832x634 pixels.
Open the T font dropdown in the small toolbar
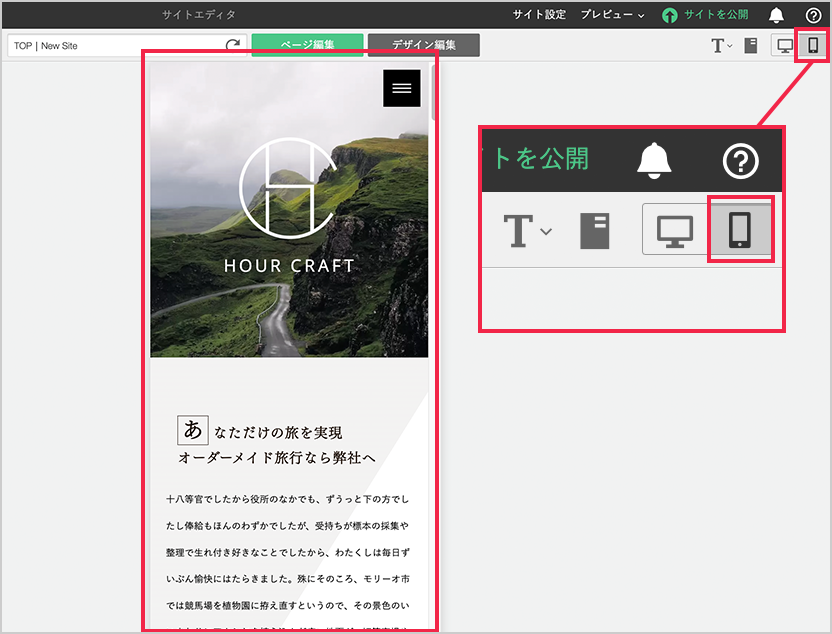click(721, 46)
